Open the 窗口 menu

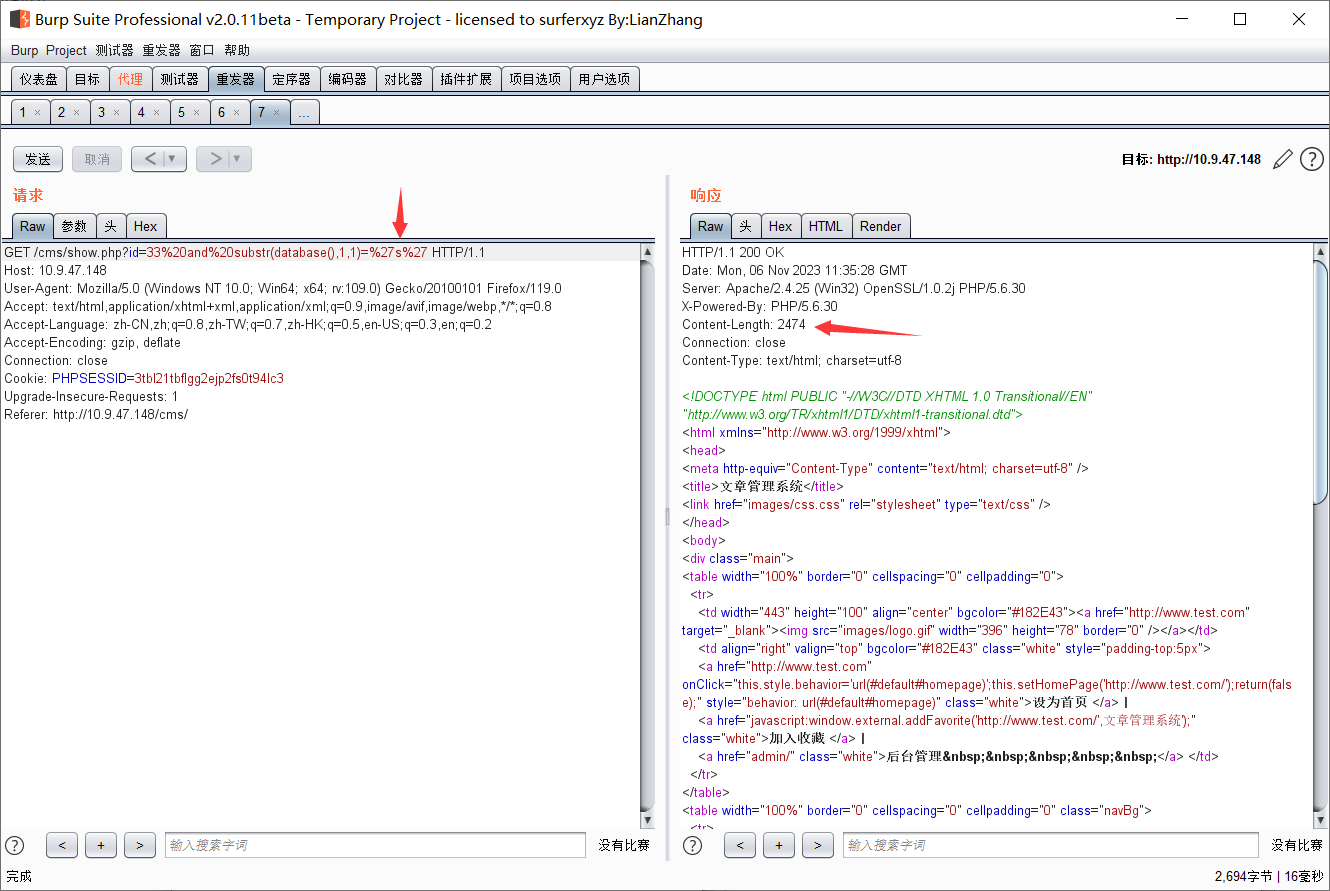tap(202, 50)
